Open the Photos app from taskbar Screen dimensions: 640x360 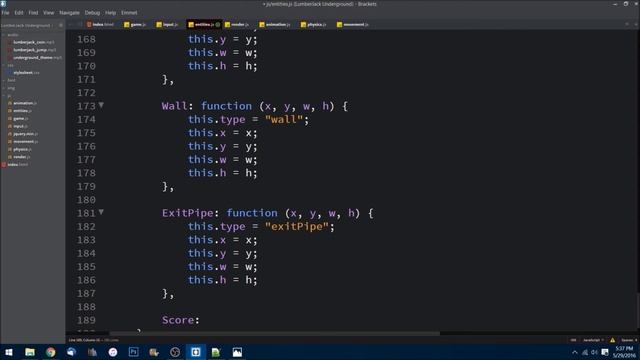pos(237,352)
